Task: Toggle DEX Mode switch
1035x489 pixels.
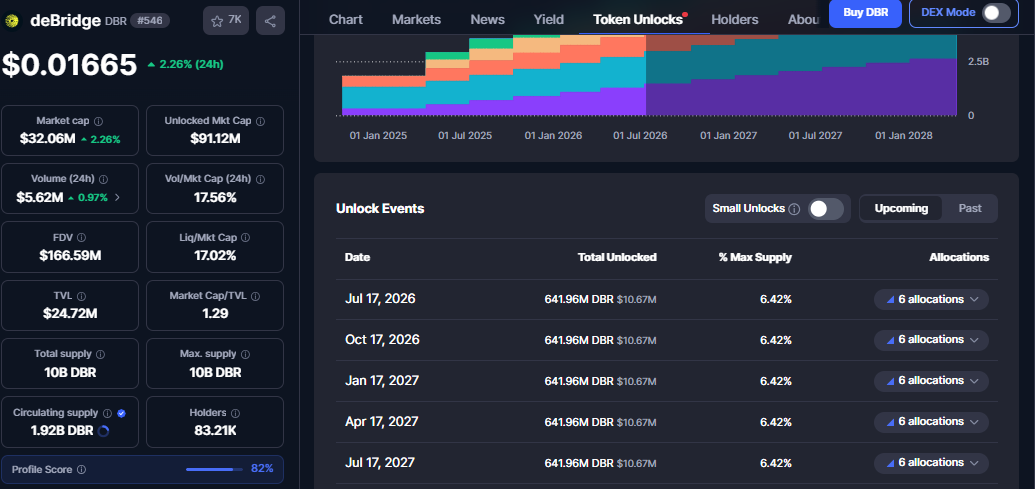Action: [995, 13]
